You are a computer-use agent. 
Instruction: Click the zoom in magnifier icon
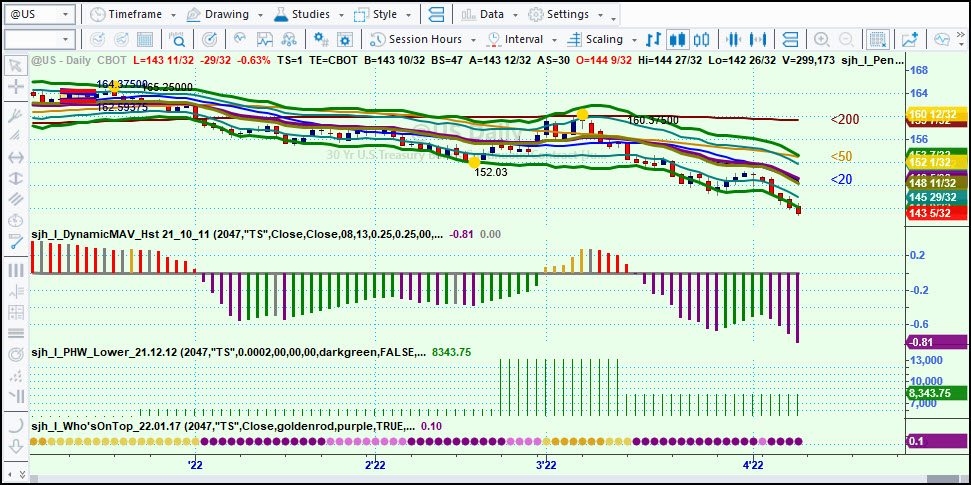click(x=822, y=40)
